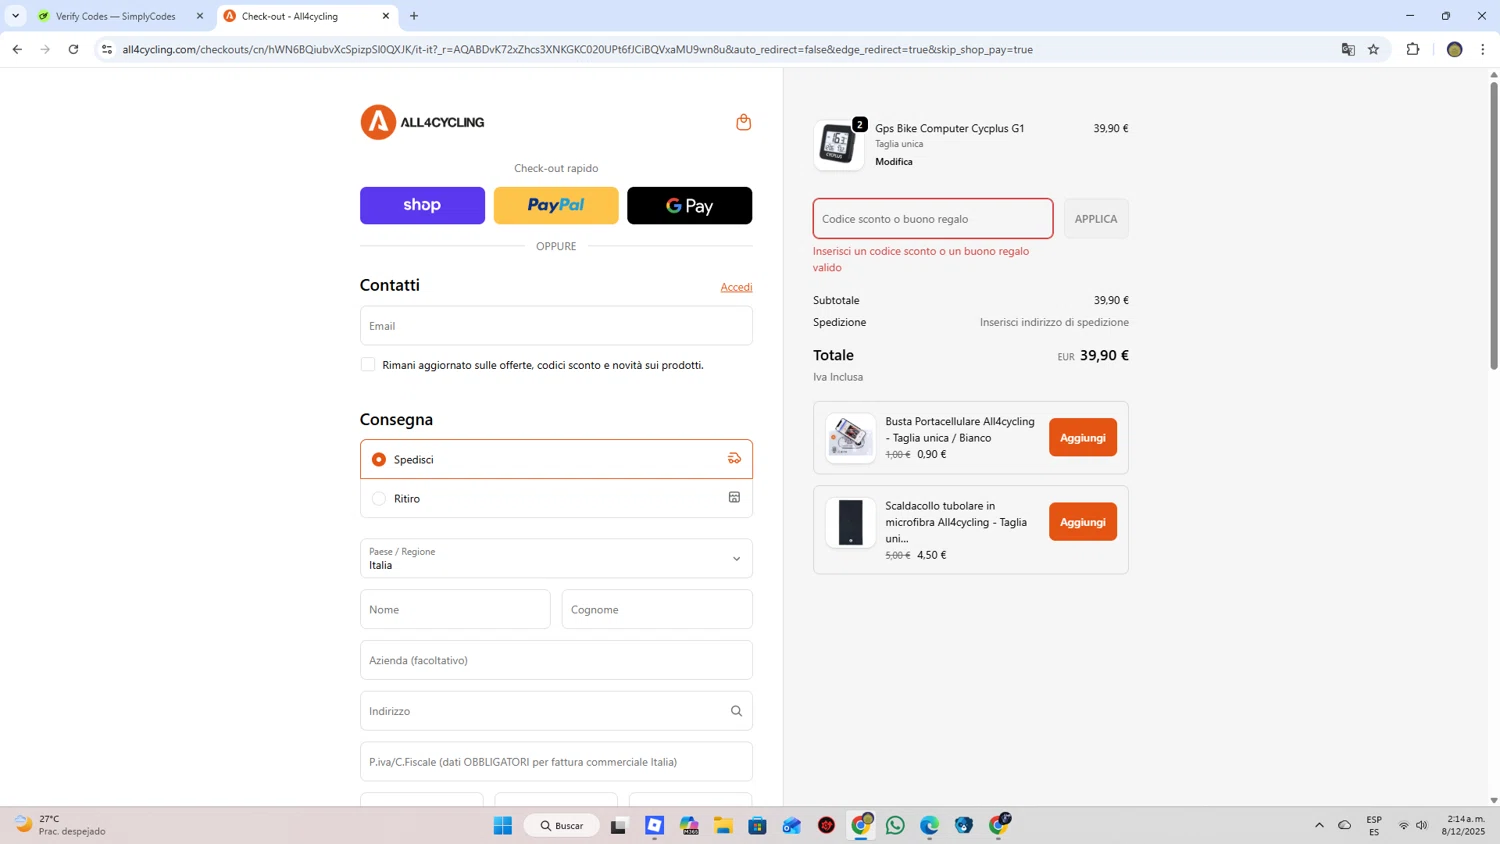
Task: Click the Task View icon on taskbar
Action: (619, 825)
